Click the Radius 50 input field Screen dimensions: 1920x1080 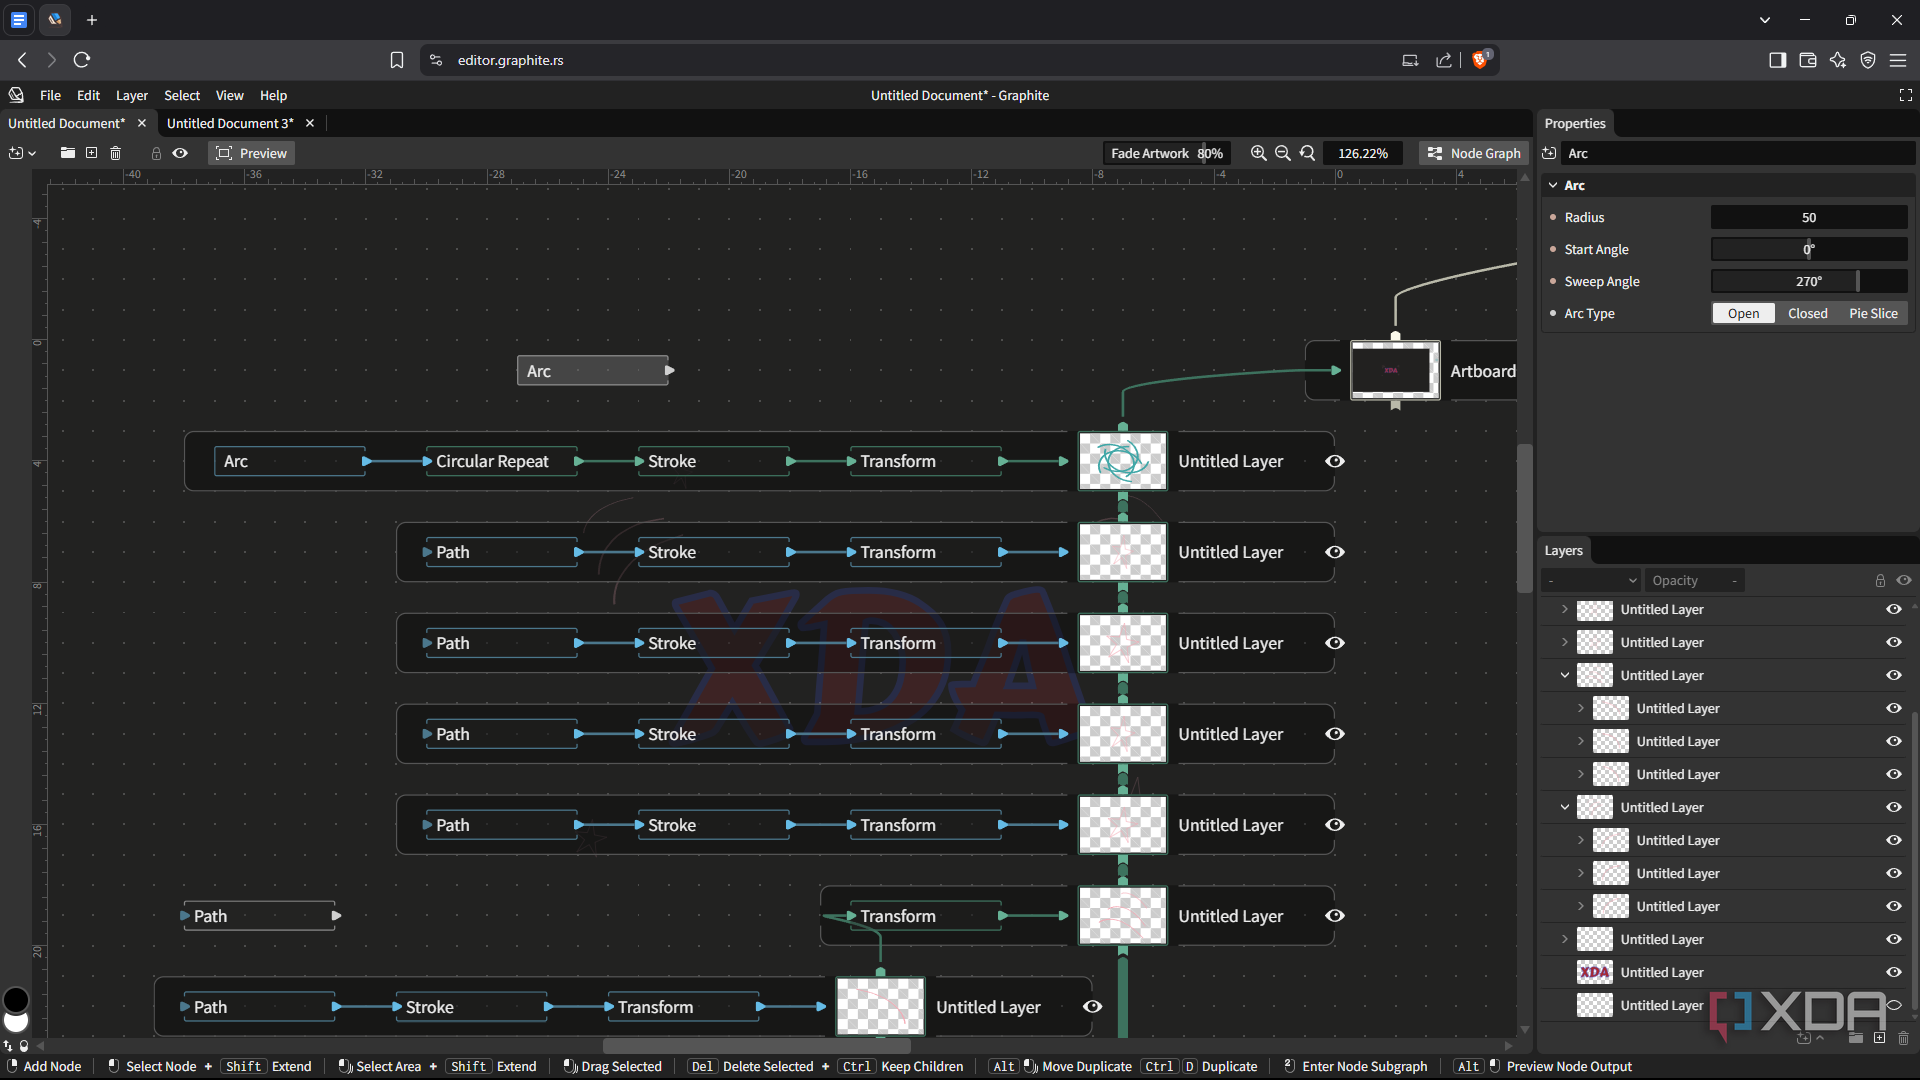pos(1809,217)
